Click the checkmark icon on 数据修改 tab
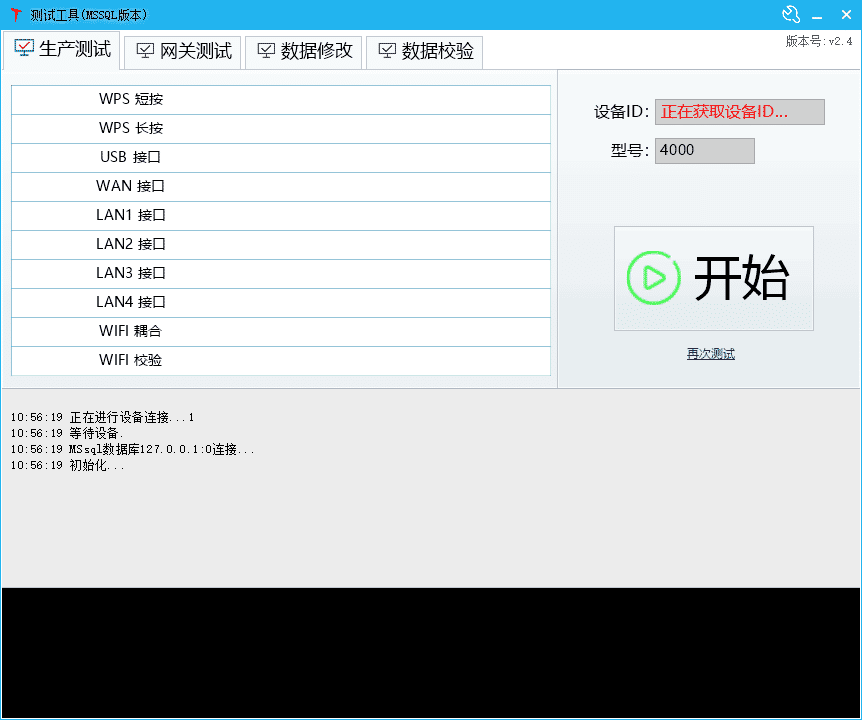This screenshot has height=720, width=862. coord(265,51)
